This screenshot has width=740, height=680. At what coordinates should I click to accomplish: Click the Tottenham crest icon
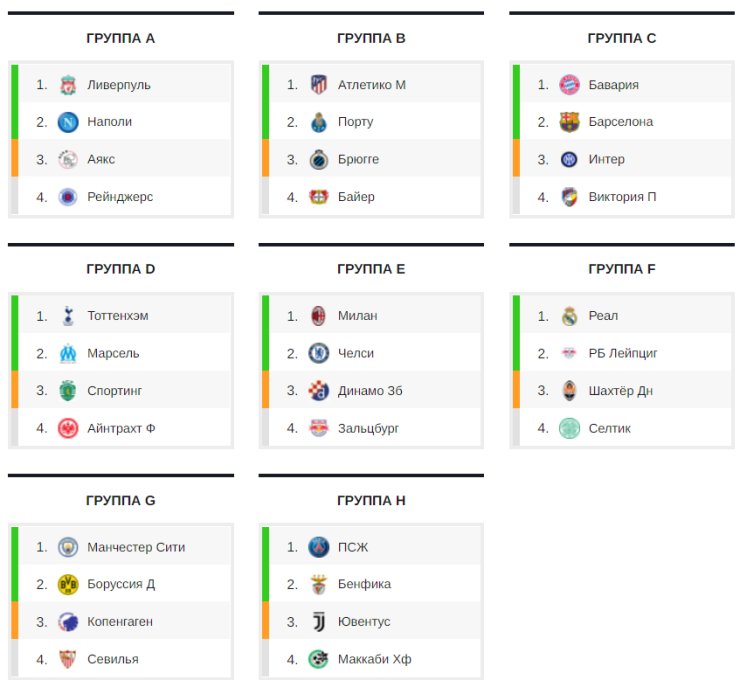click(68, 316)
